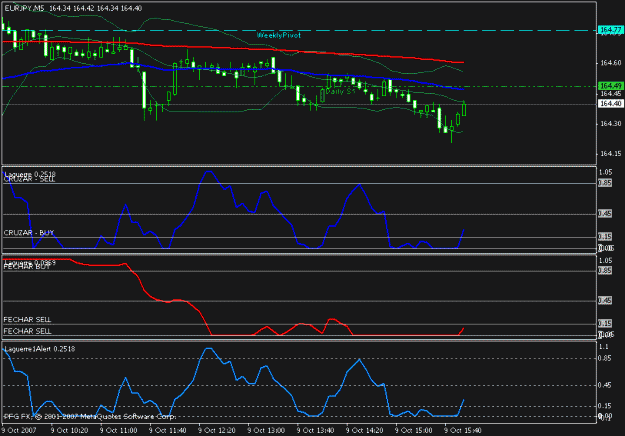
Task: Click the 0.85 scale value in Laguerre1Alert panel
Action: [x=605, y=358]
